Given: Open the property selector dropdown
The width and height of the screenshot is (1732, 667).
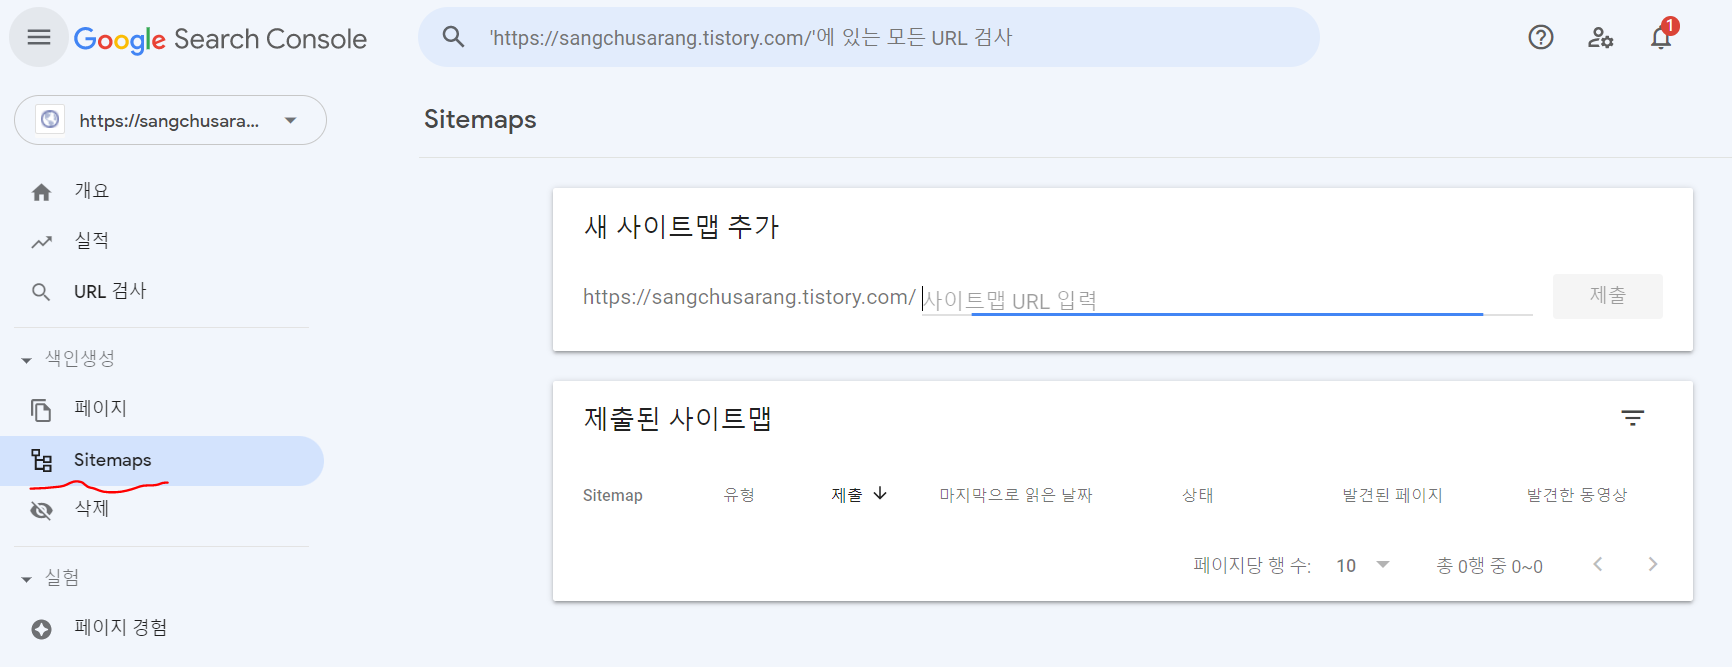Looking at the screenshot, I should [x=170, y=120].
